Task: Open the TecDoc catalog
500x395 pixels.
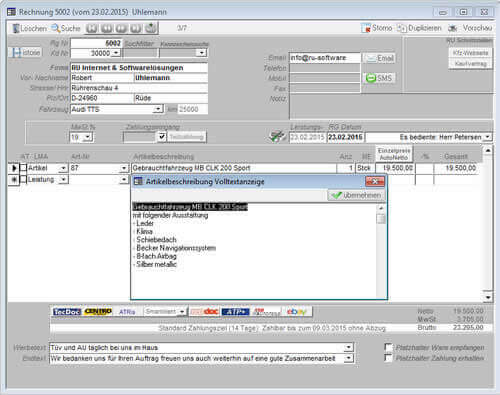Action: pos(67,312)
